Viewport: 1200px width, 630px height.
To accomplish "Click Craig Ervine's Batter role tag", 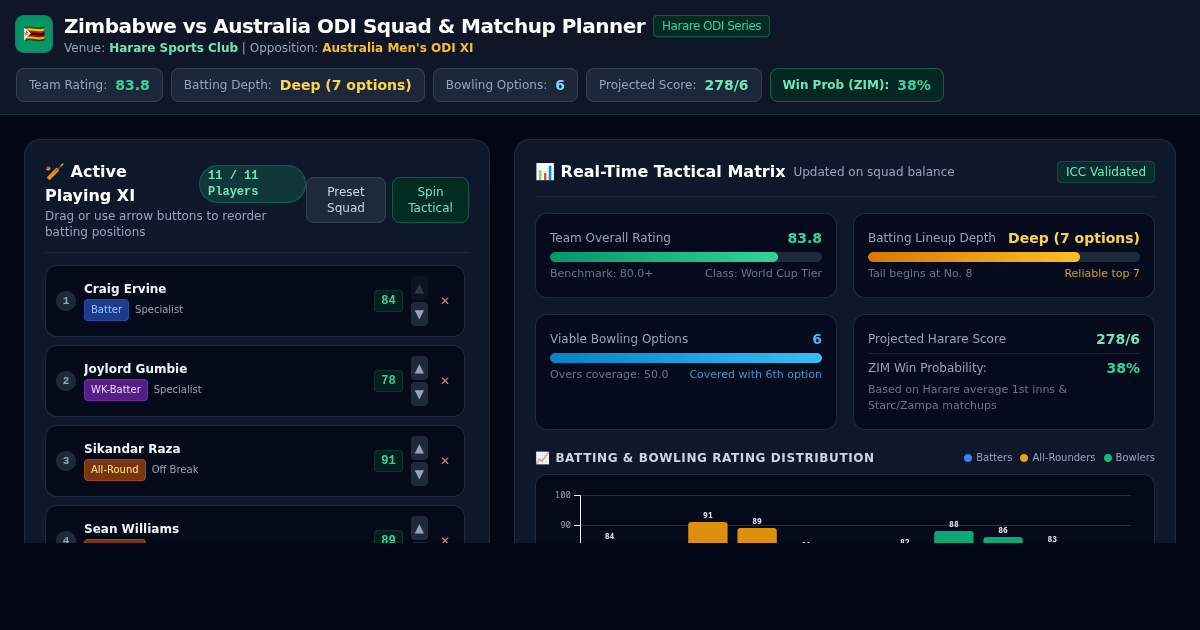I will pyautogui.click(x=106, y=310).
